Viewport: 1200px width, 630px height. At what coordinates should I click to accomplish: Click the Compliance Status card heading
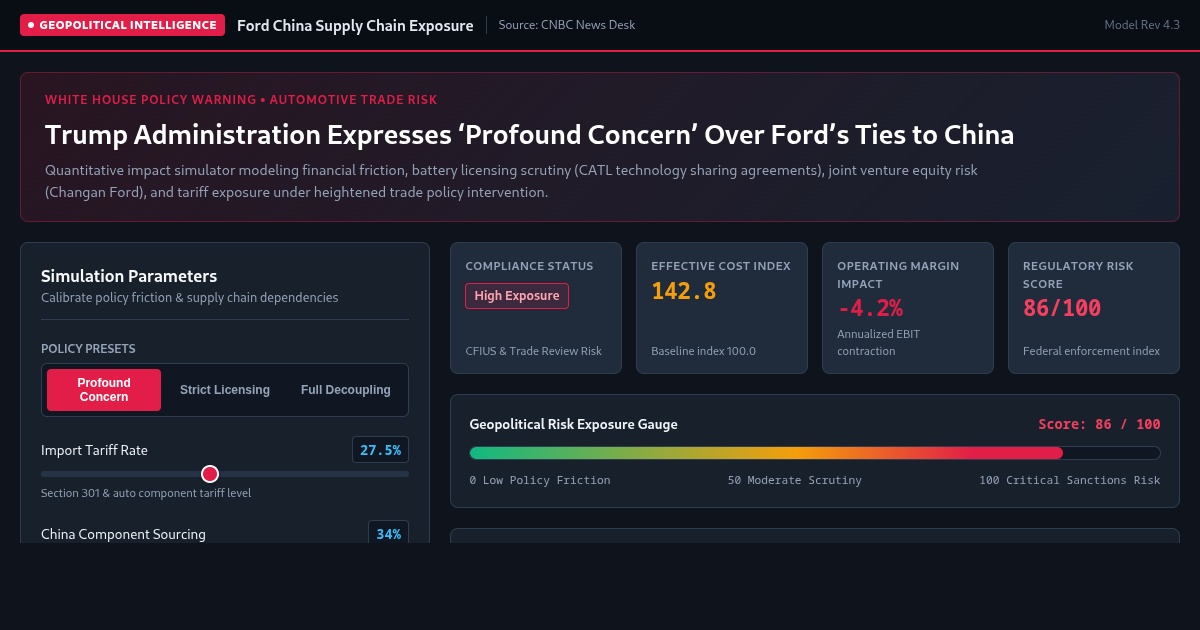(x=529, y=266)
